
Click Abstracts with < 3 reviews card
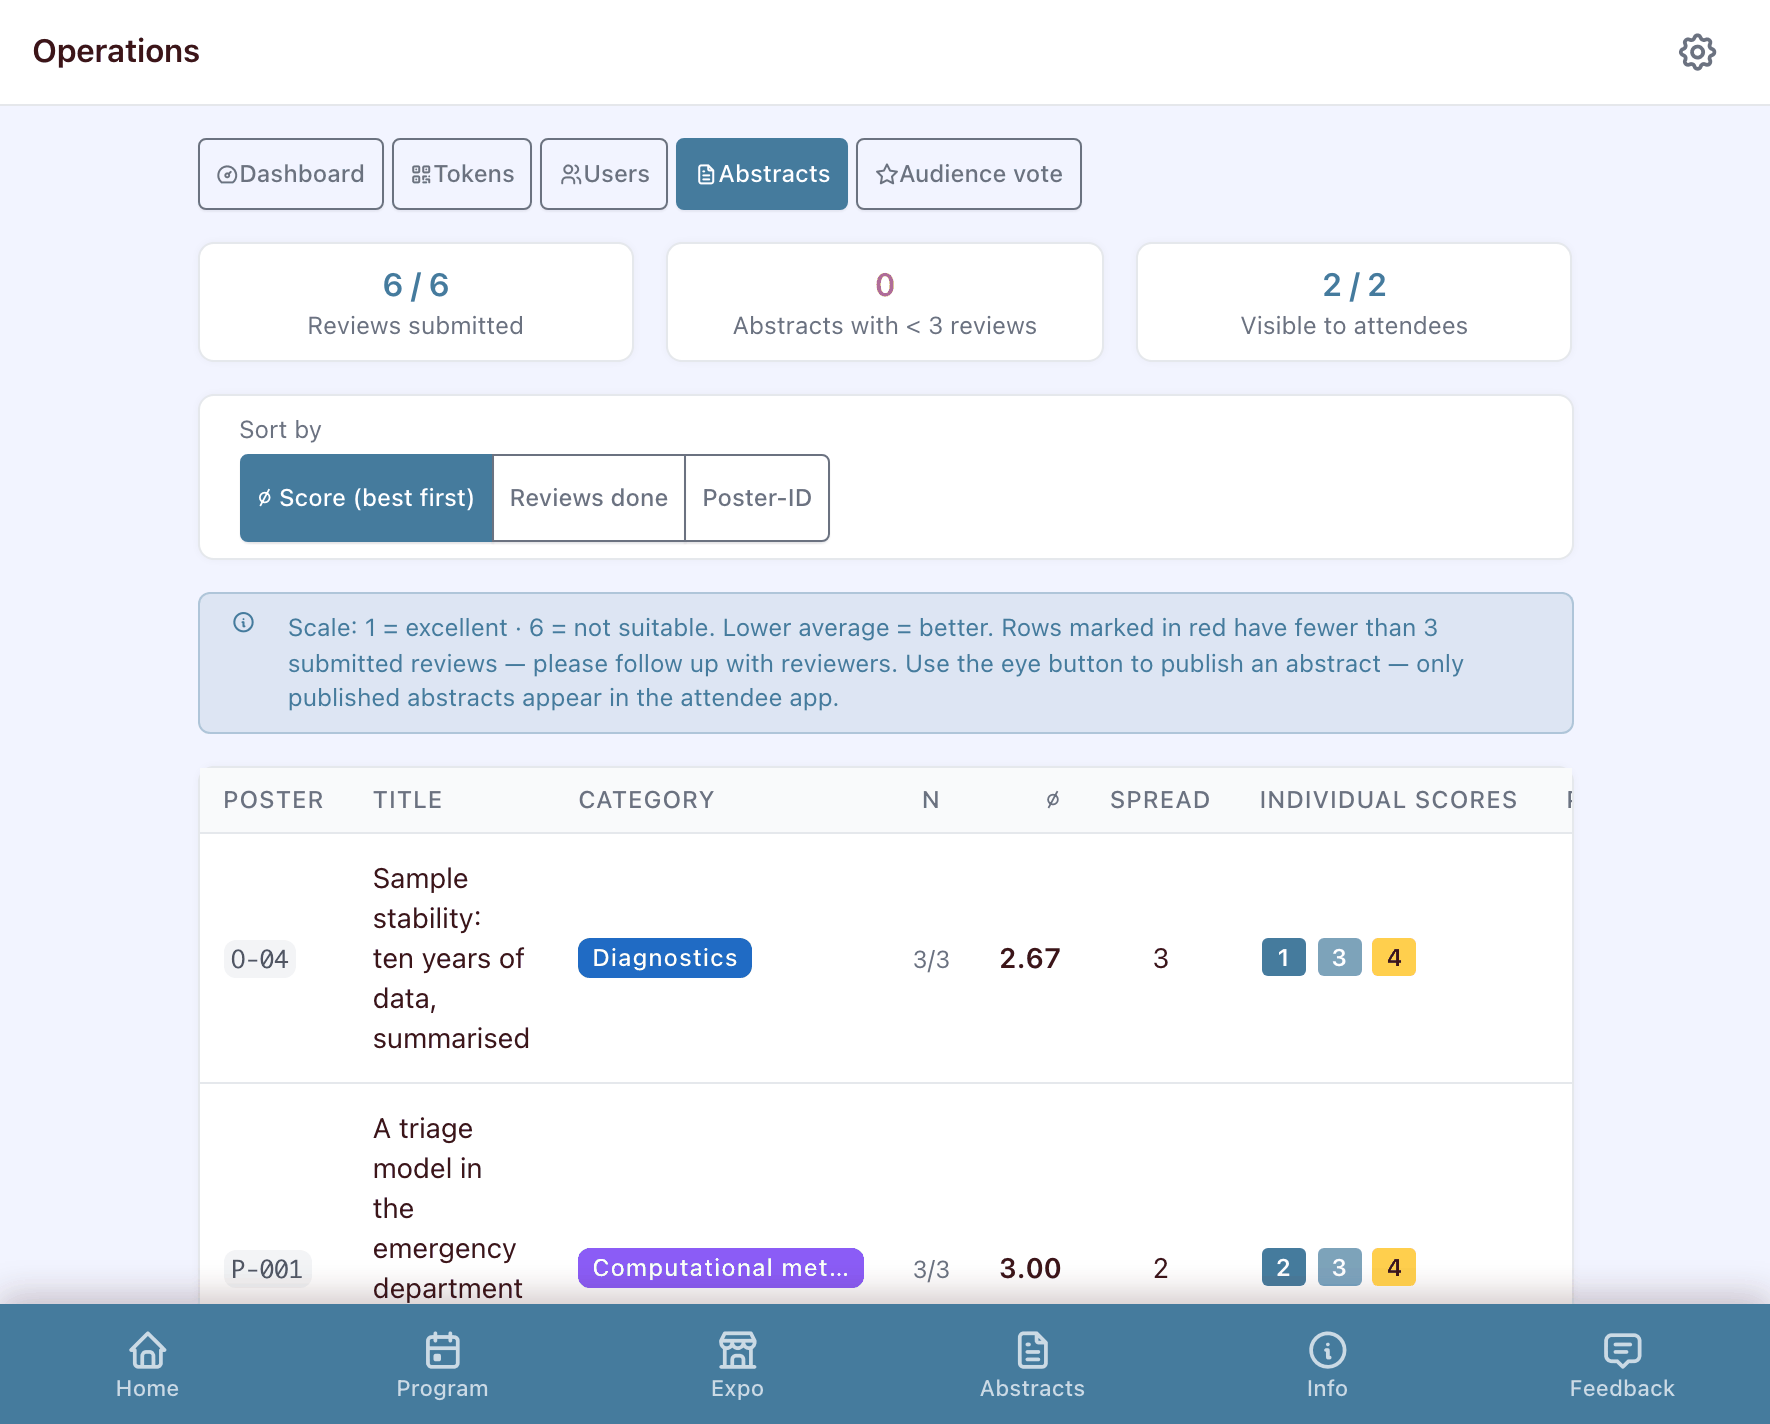pos(885,302)
